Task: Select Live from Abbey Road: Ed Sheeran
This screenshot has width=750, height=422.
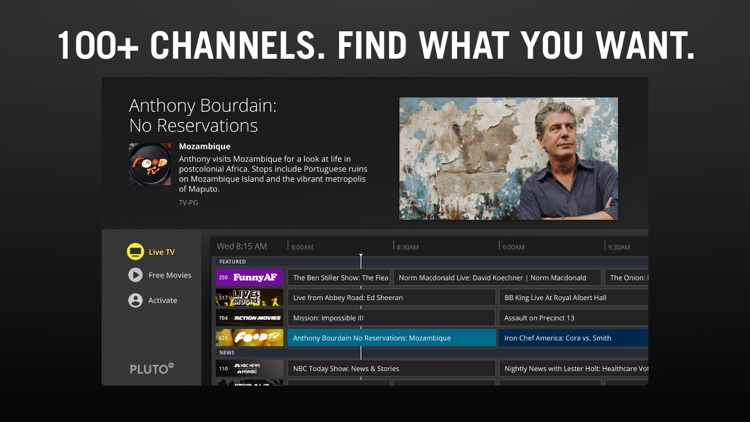Action: pyautogui.click(x=391, y=298)
